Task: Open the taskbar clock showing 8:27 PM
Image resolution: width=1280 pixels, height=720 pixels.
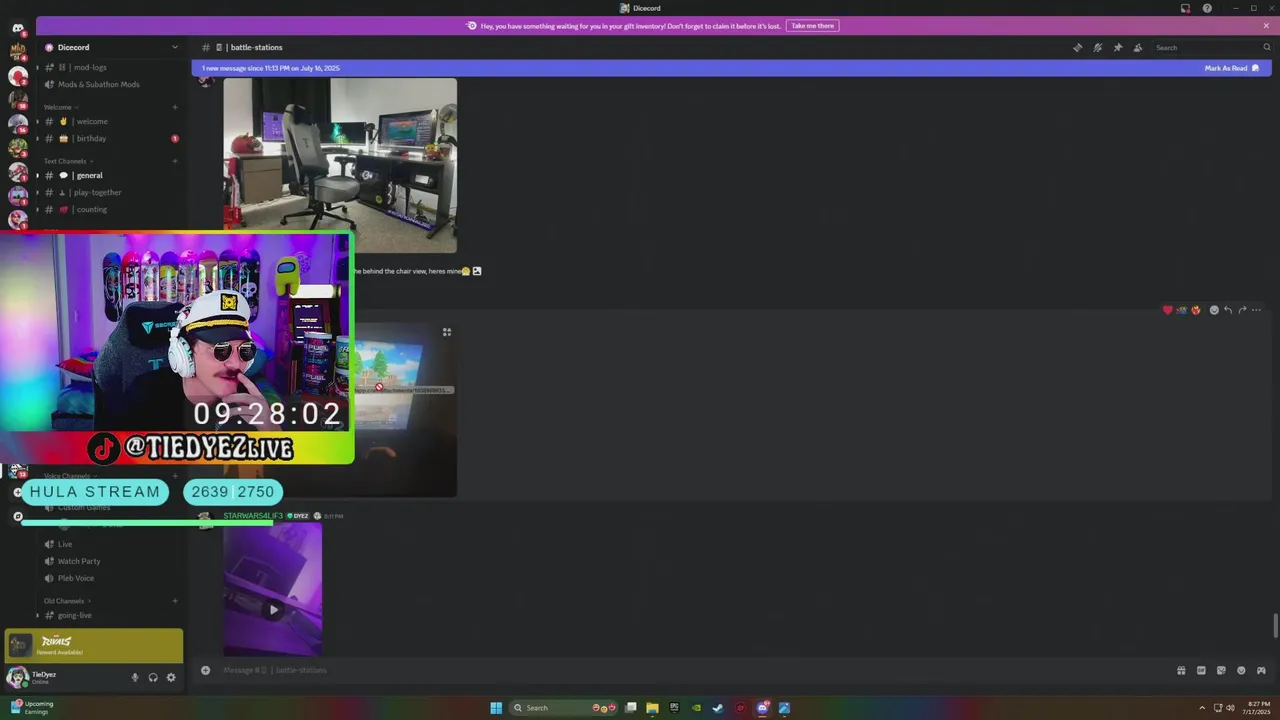Action: click(x=1256, y=708)
